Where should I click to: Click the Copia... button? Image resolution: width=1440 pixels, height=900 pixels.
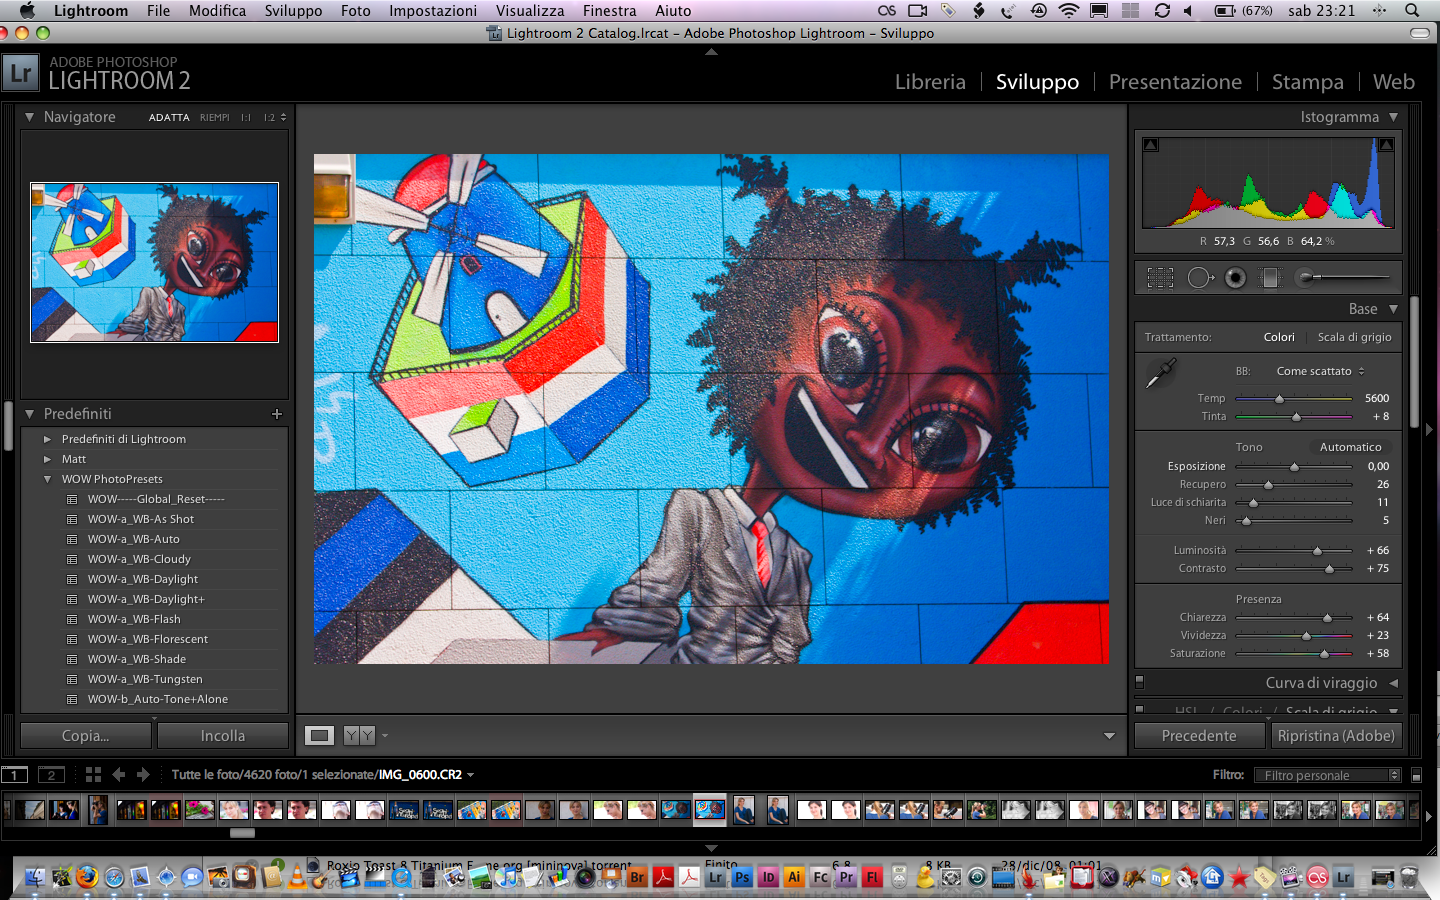[x=86, y=735]
